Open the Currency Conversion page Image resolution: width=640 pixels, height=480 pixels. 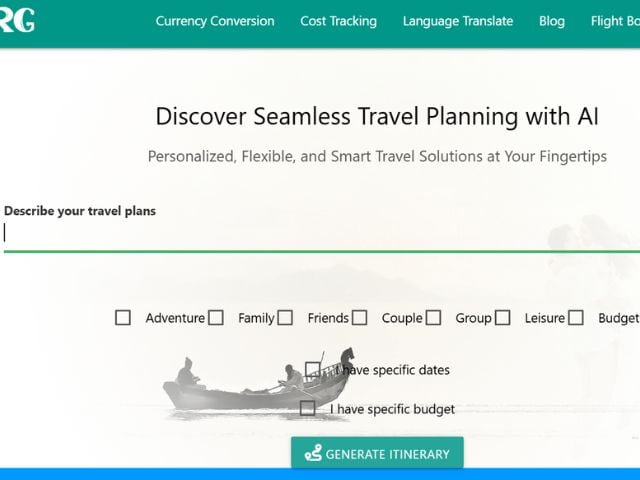(x=215, y=21)
